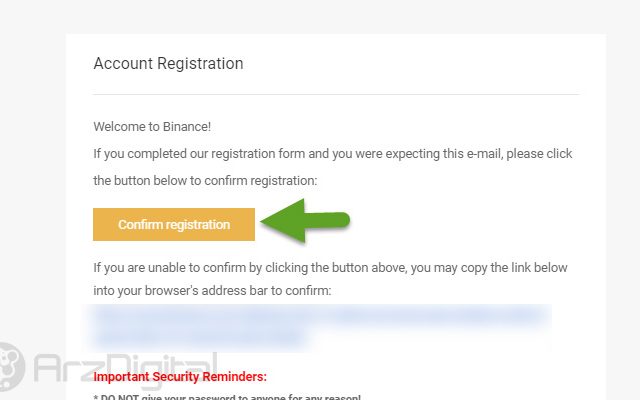The width and height of the screenshot is (640, 400).
Task: Click the line the button below to confirm registration
Action: (205, 180)
